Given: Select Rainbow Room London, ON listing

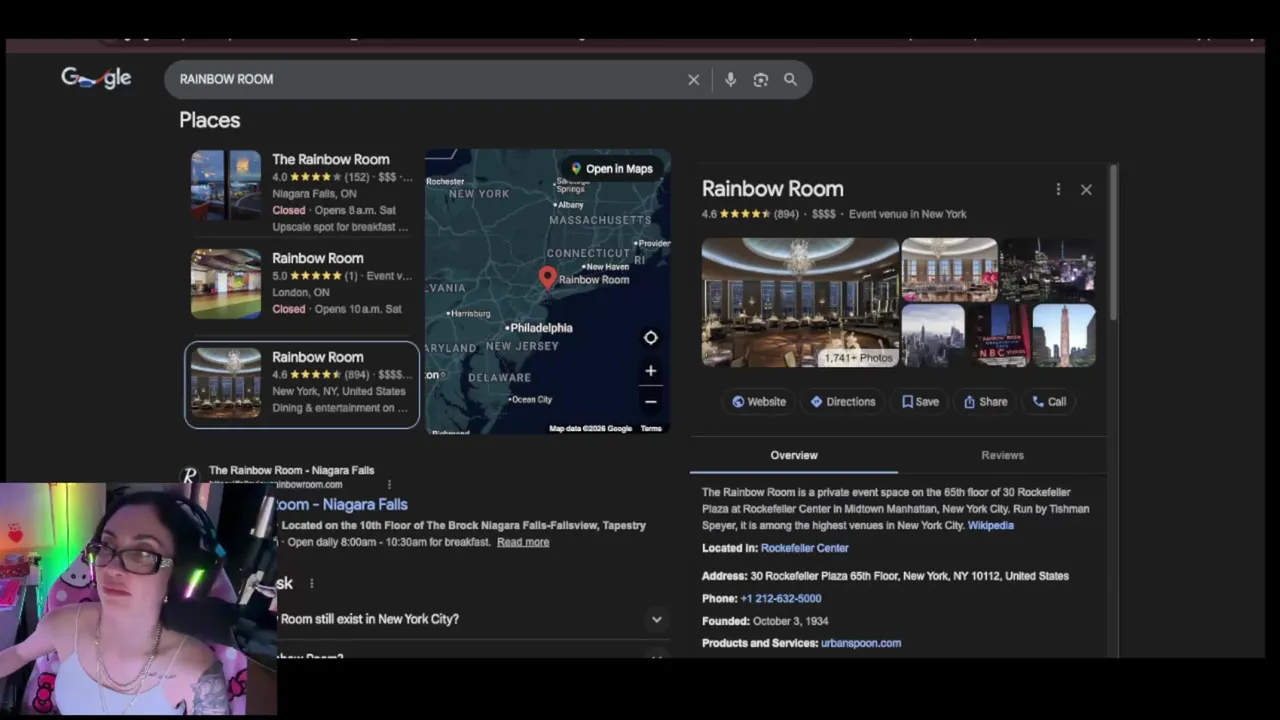Looking at the screenshot, I should [x=300, y=284].
